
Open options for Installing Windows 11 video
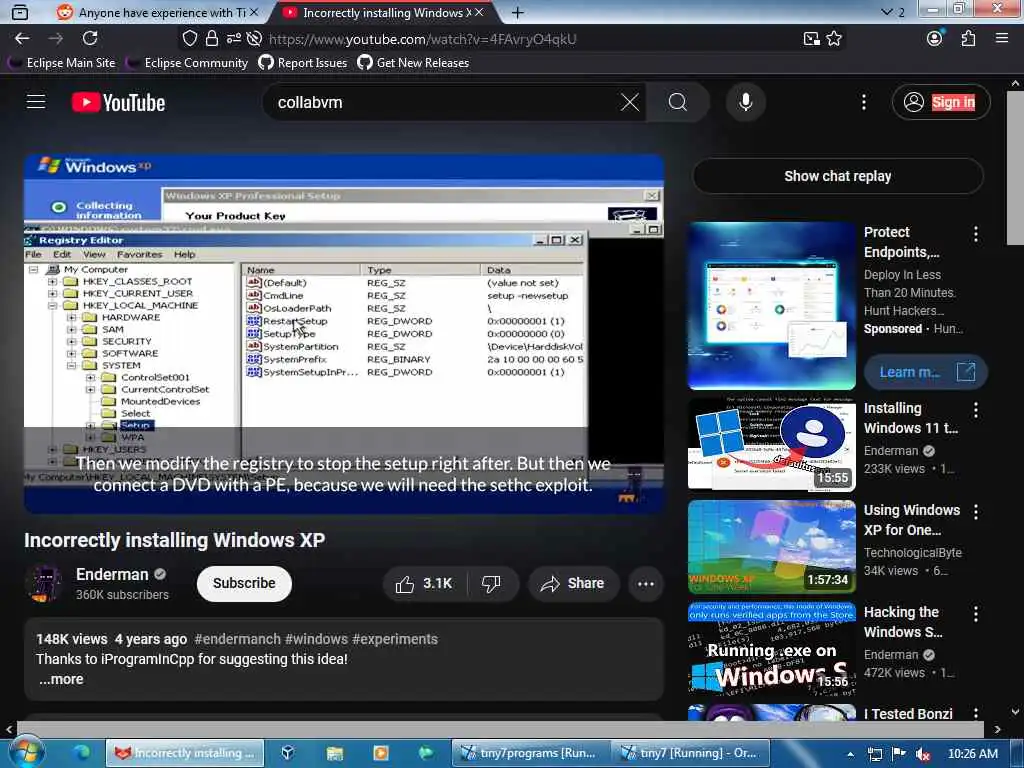975,409
